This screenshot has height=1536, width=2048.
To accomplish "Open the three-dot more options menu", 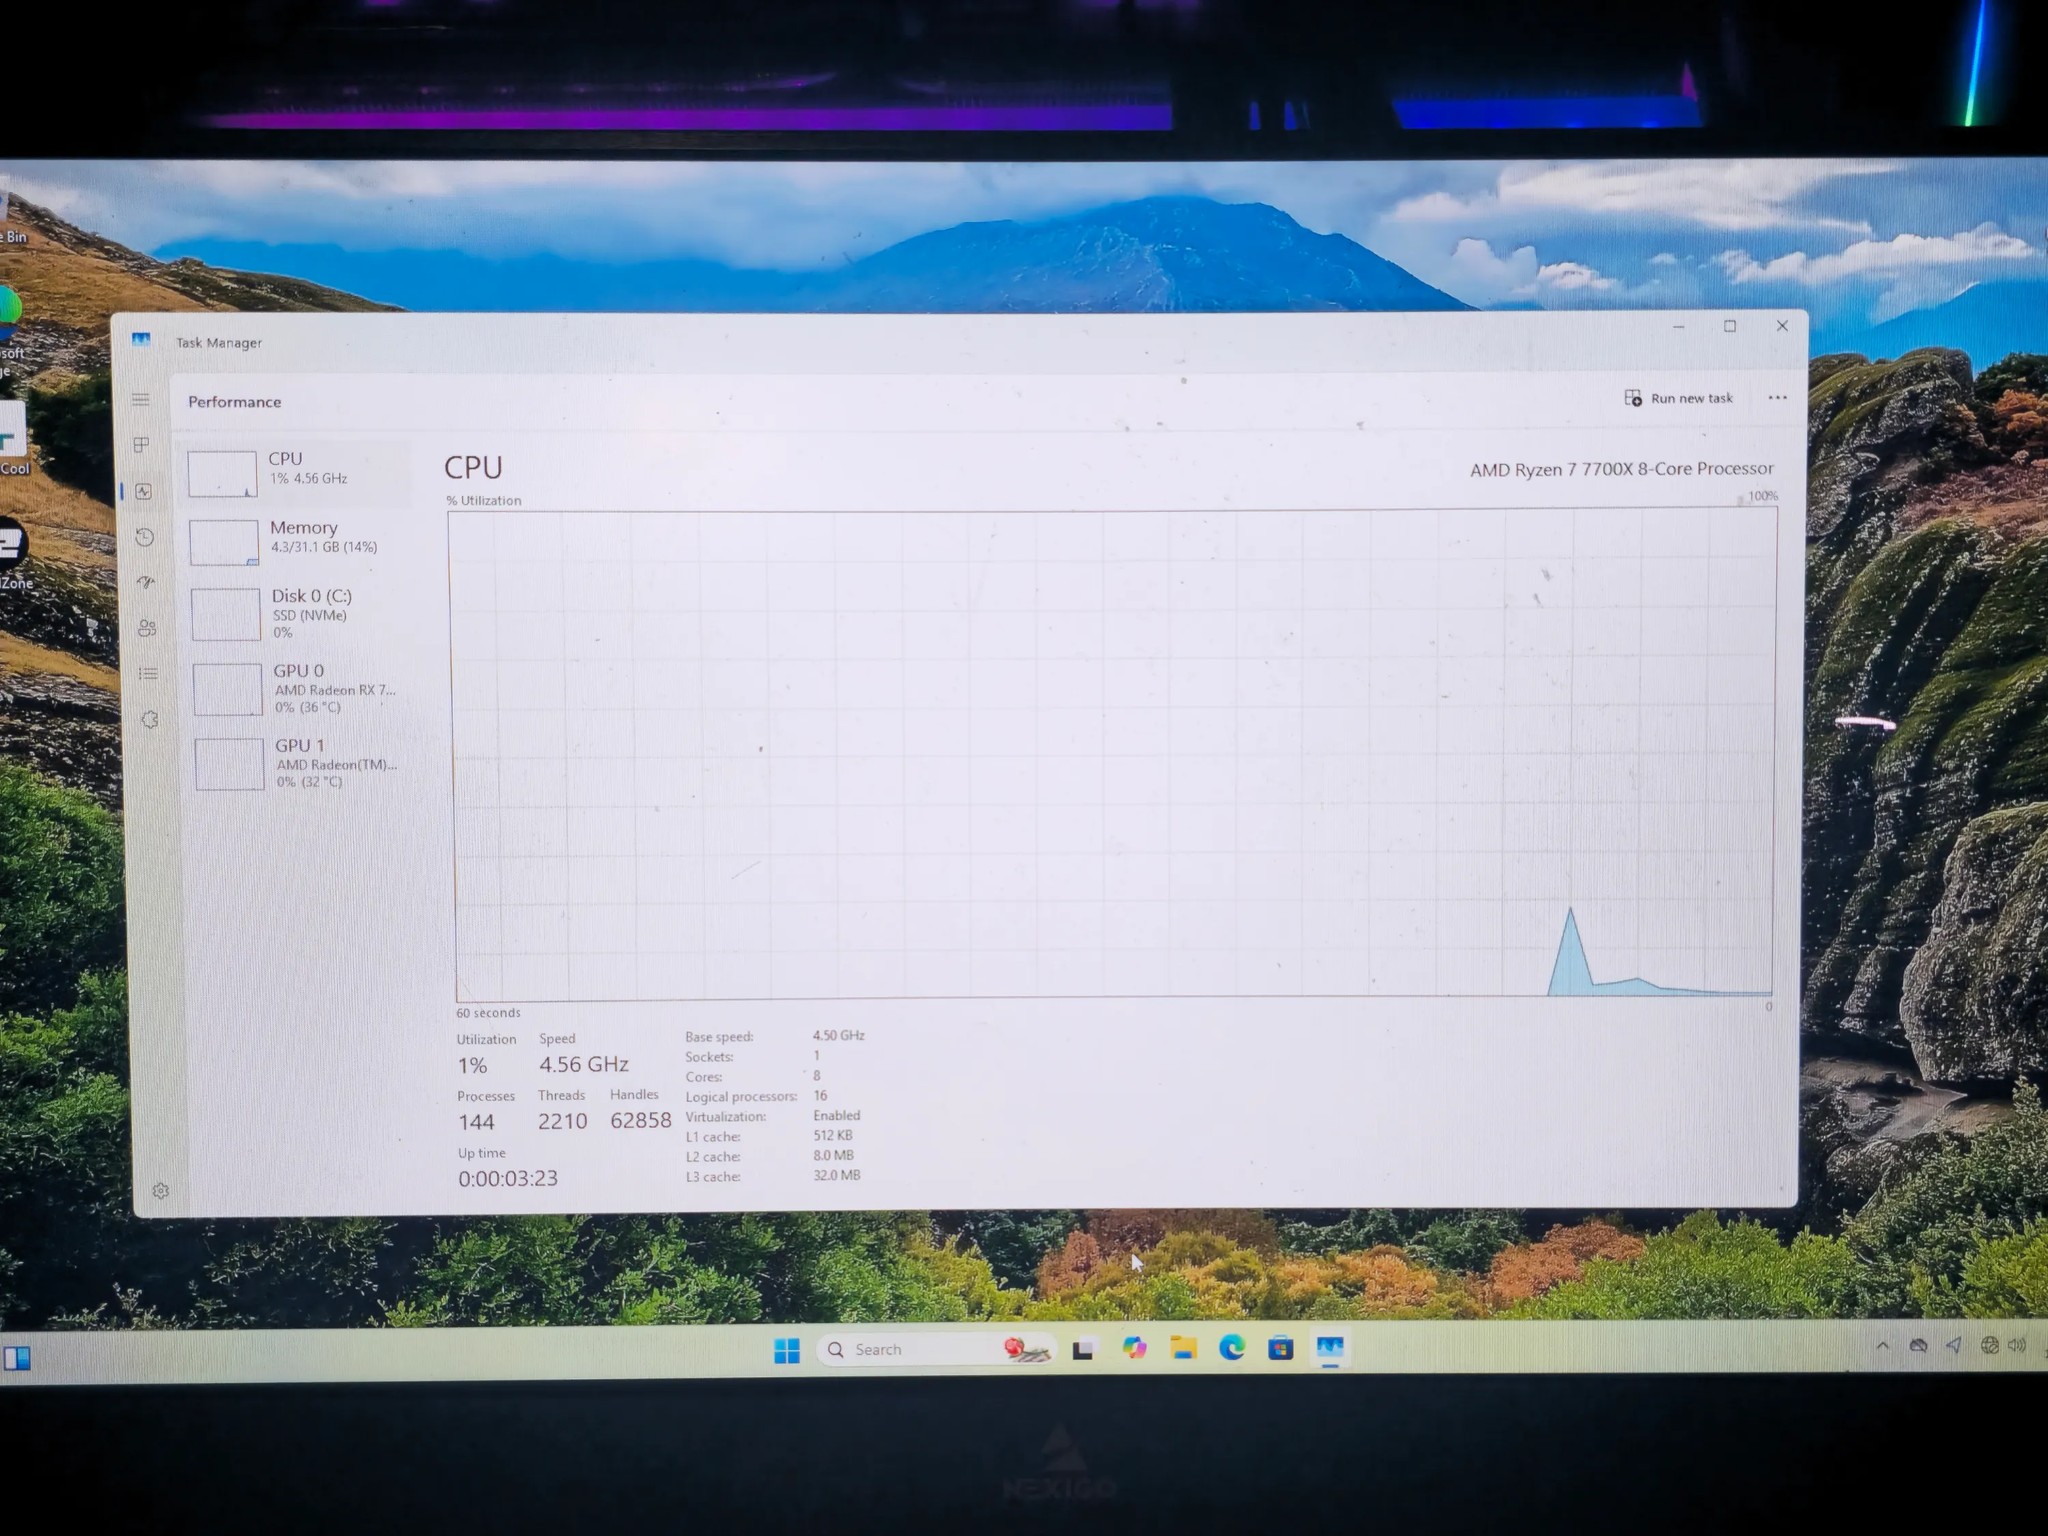I will (x=1777, y=397).
